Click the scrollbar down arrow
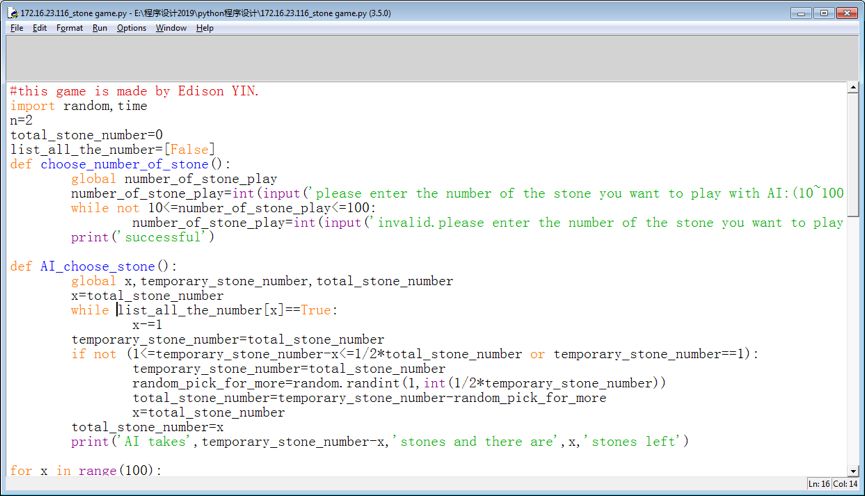Image resolution: width=865 pixels, height=496 pixels. pos(853,471)
